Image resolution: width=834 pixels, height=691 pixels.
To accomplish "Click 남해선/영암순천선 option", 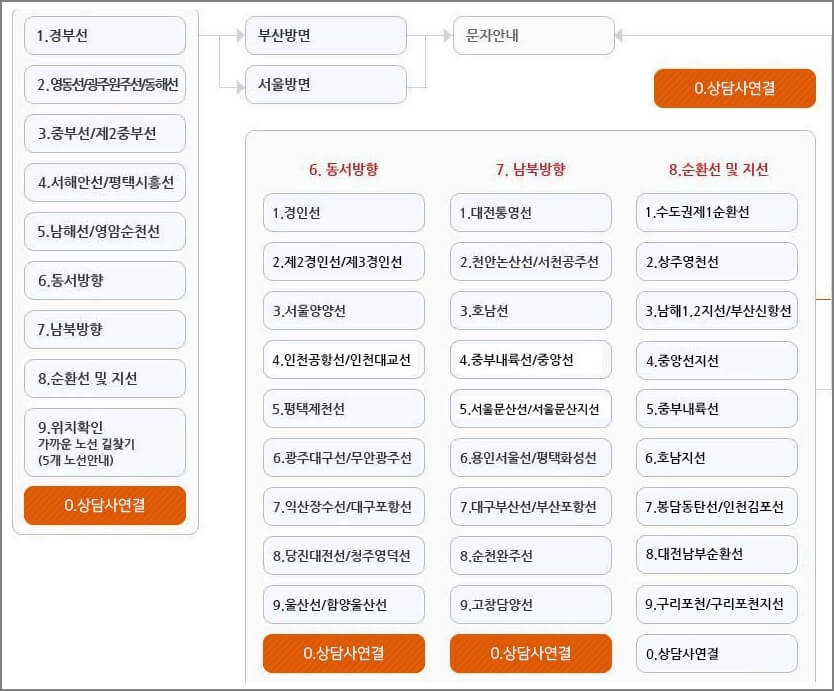I will pos(103,232).
